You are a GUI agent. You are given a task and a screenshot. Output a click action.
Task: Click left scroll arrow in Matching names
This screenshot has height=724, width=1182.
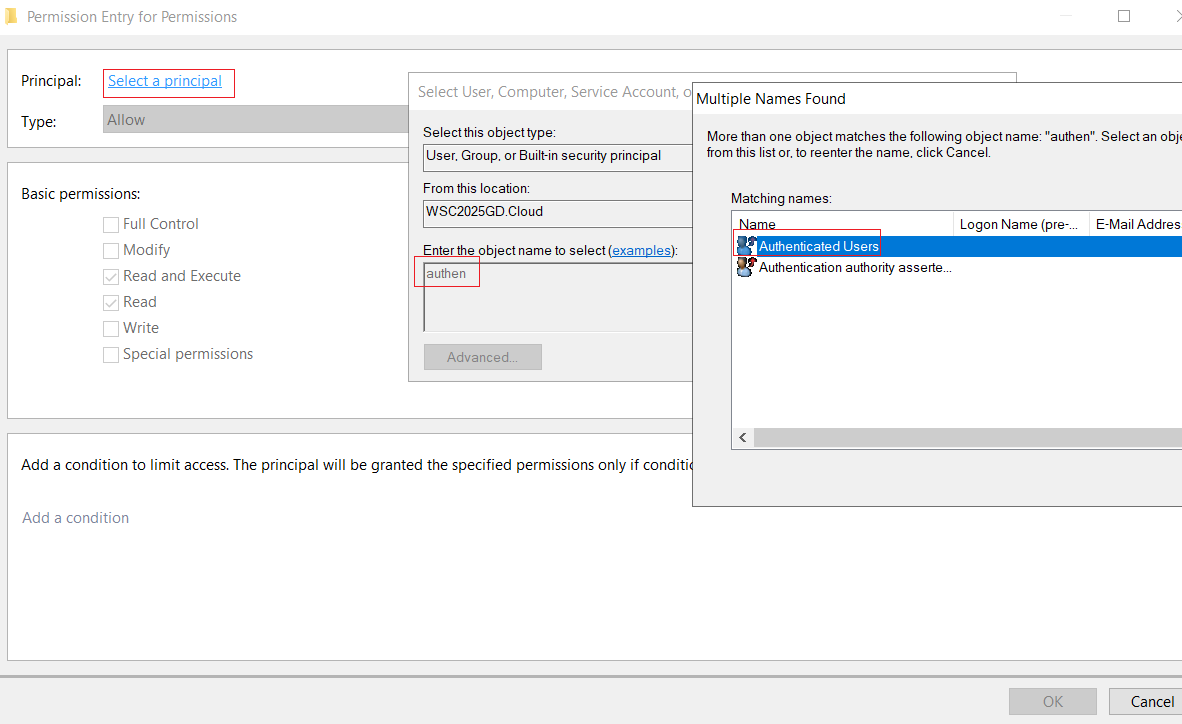(743, 437)
